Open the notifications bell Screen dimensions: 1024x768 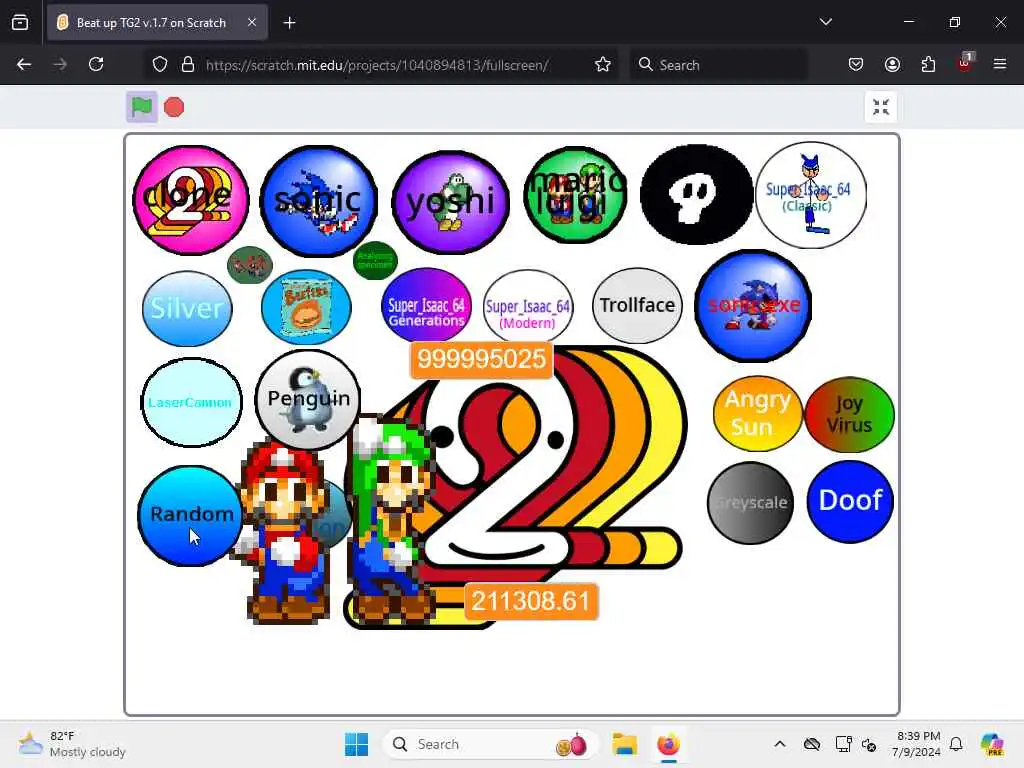pos(956,744)
